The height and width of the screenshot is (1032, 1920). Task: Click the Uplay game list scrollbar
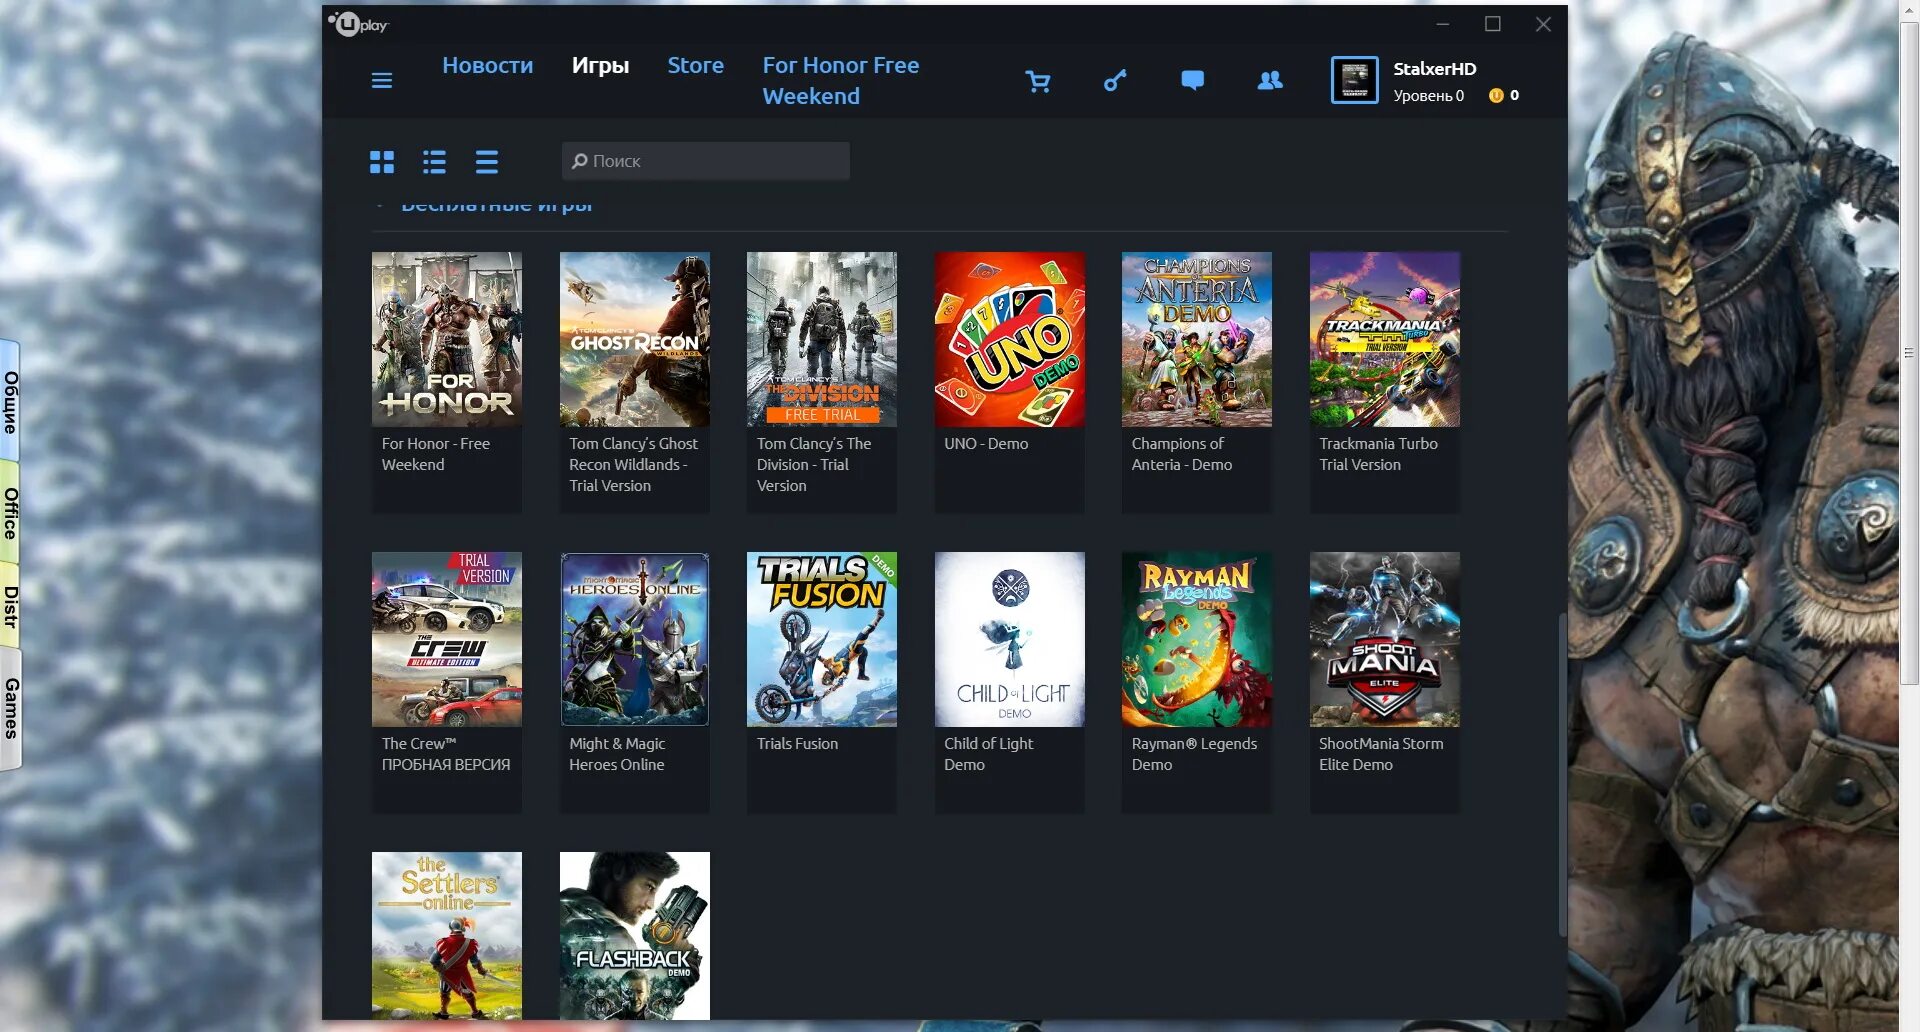pyautogui.click(x=1562, y=775)
